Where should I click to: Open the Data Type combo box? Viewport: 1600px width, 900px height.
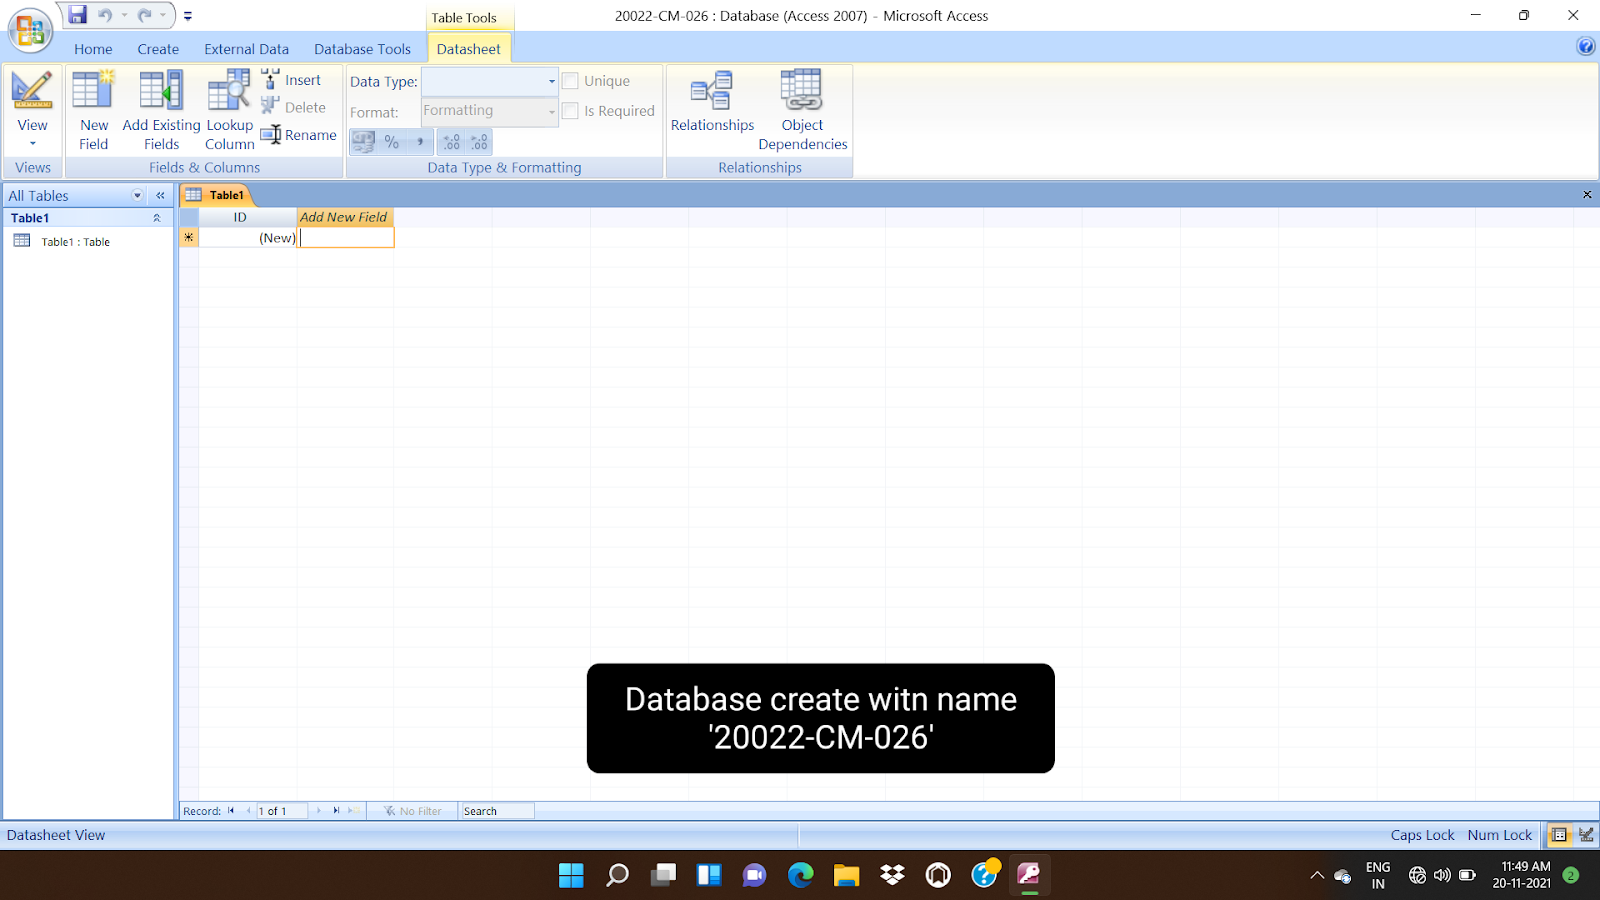489,82
